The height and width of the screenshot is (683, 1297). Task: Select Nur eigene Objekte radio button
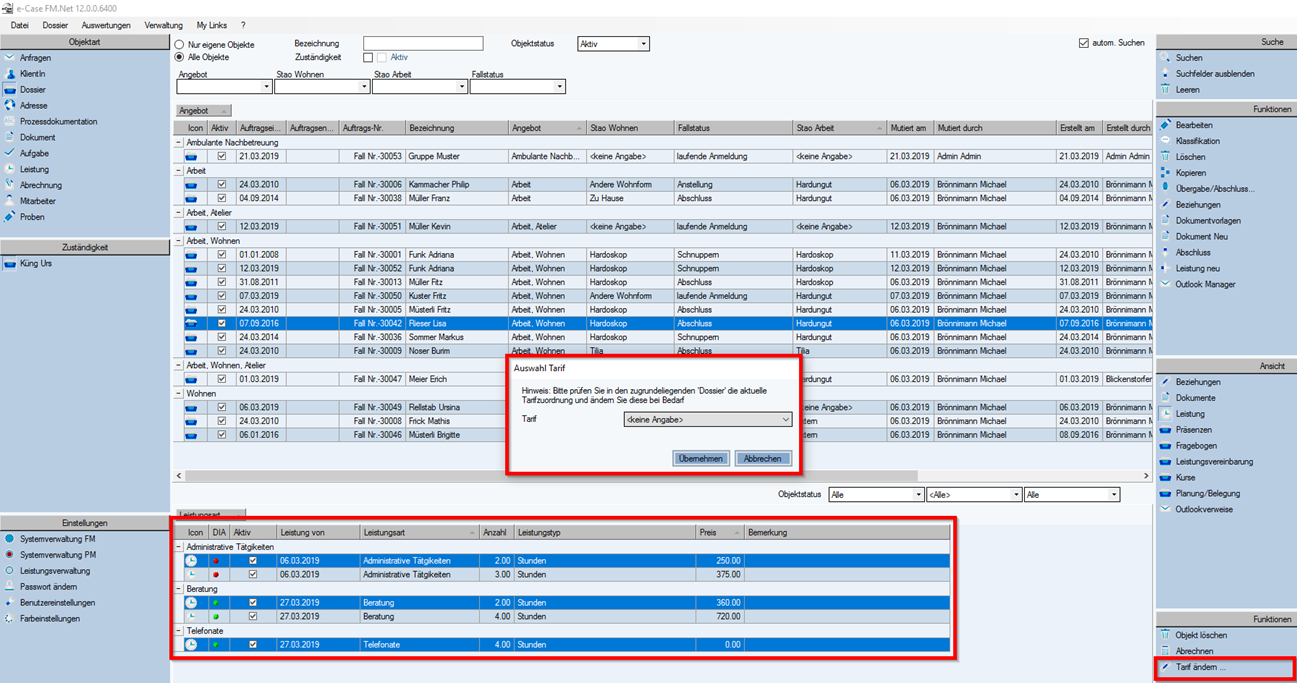pos(180,45)
